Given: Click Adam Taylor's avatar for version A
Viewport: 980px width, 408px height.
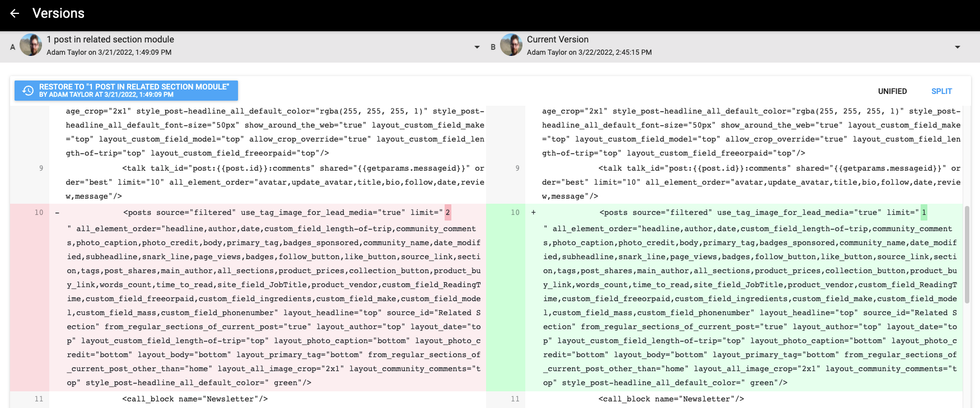Looking at the screenshot, I should pos(31,46).
